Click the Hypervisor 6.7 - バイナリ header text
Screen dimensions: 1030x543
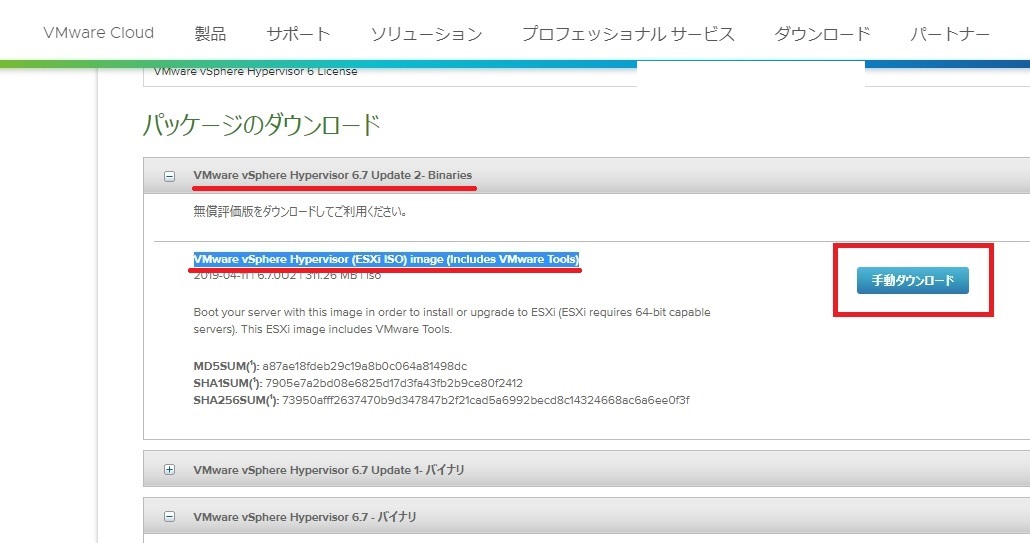click(x=305, y=517)
